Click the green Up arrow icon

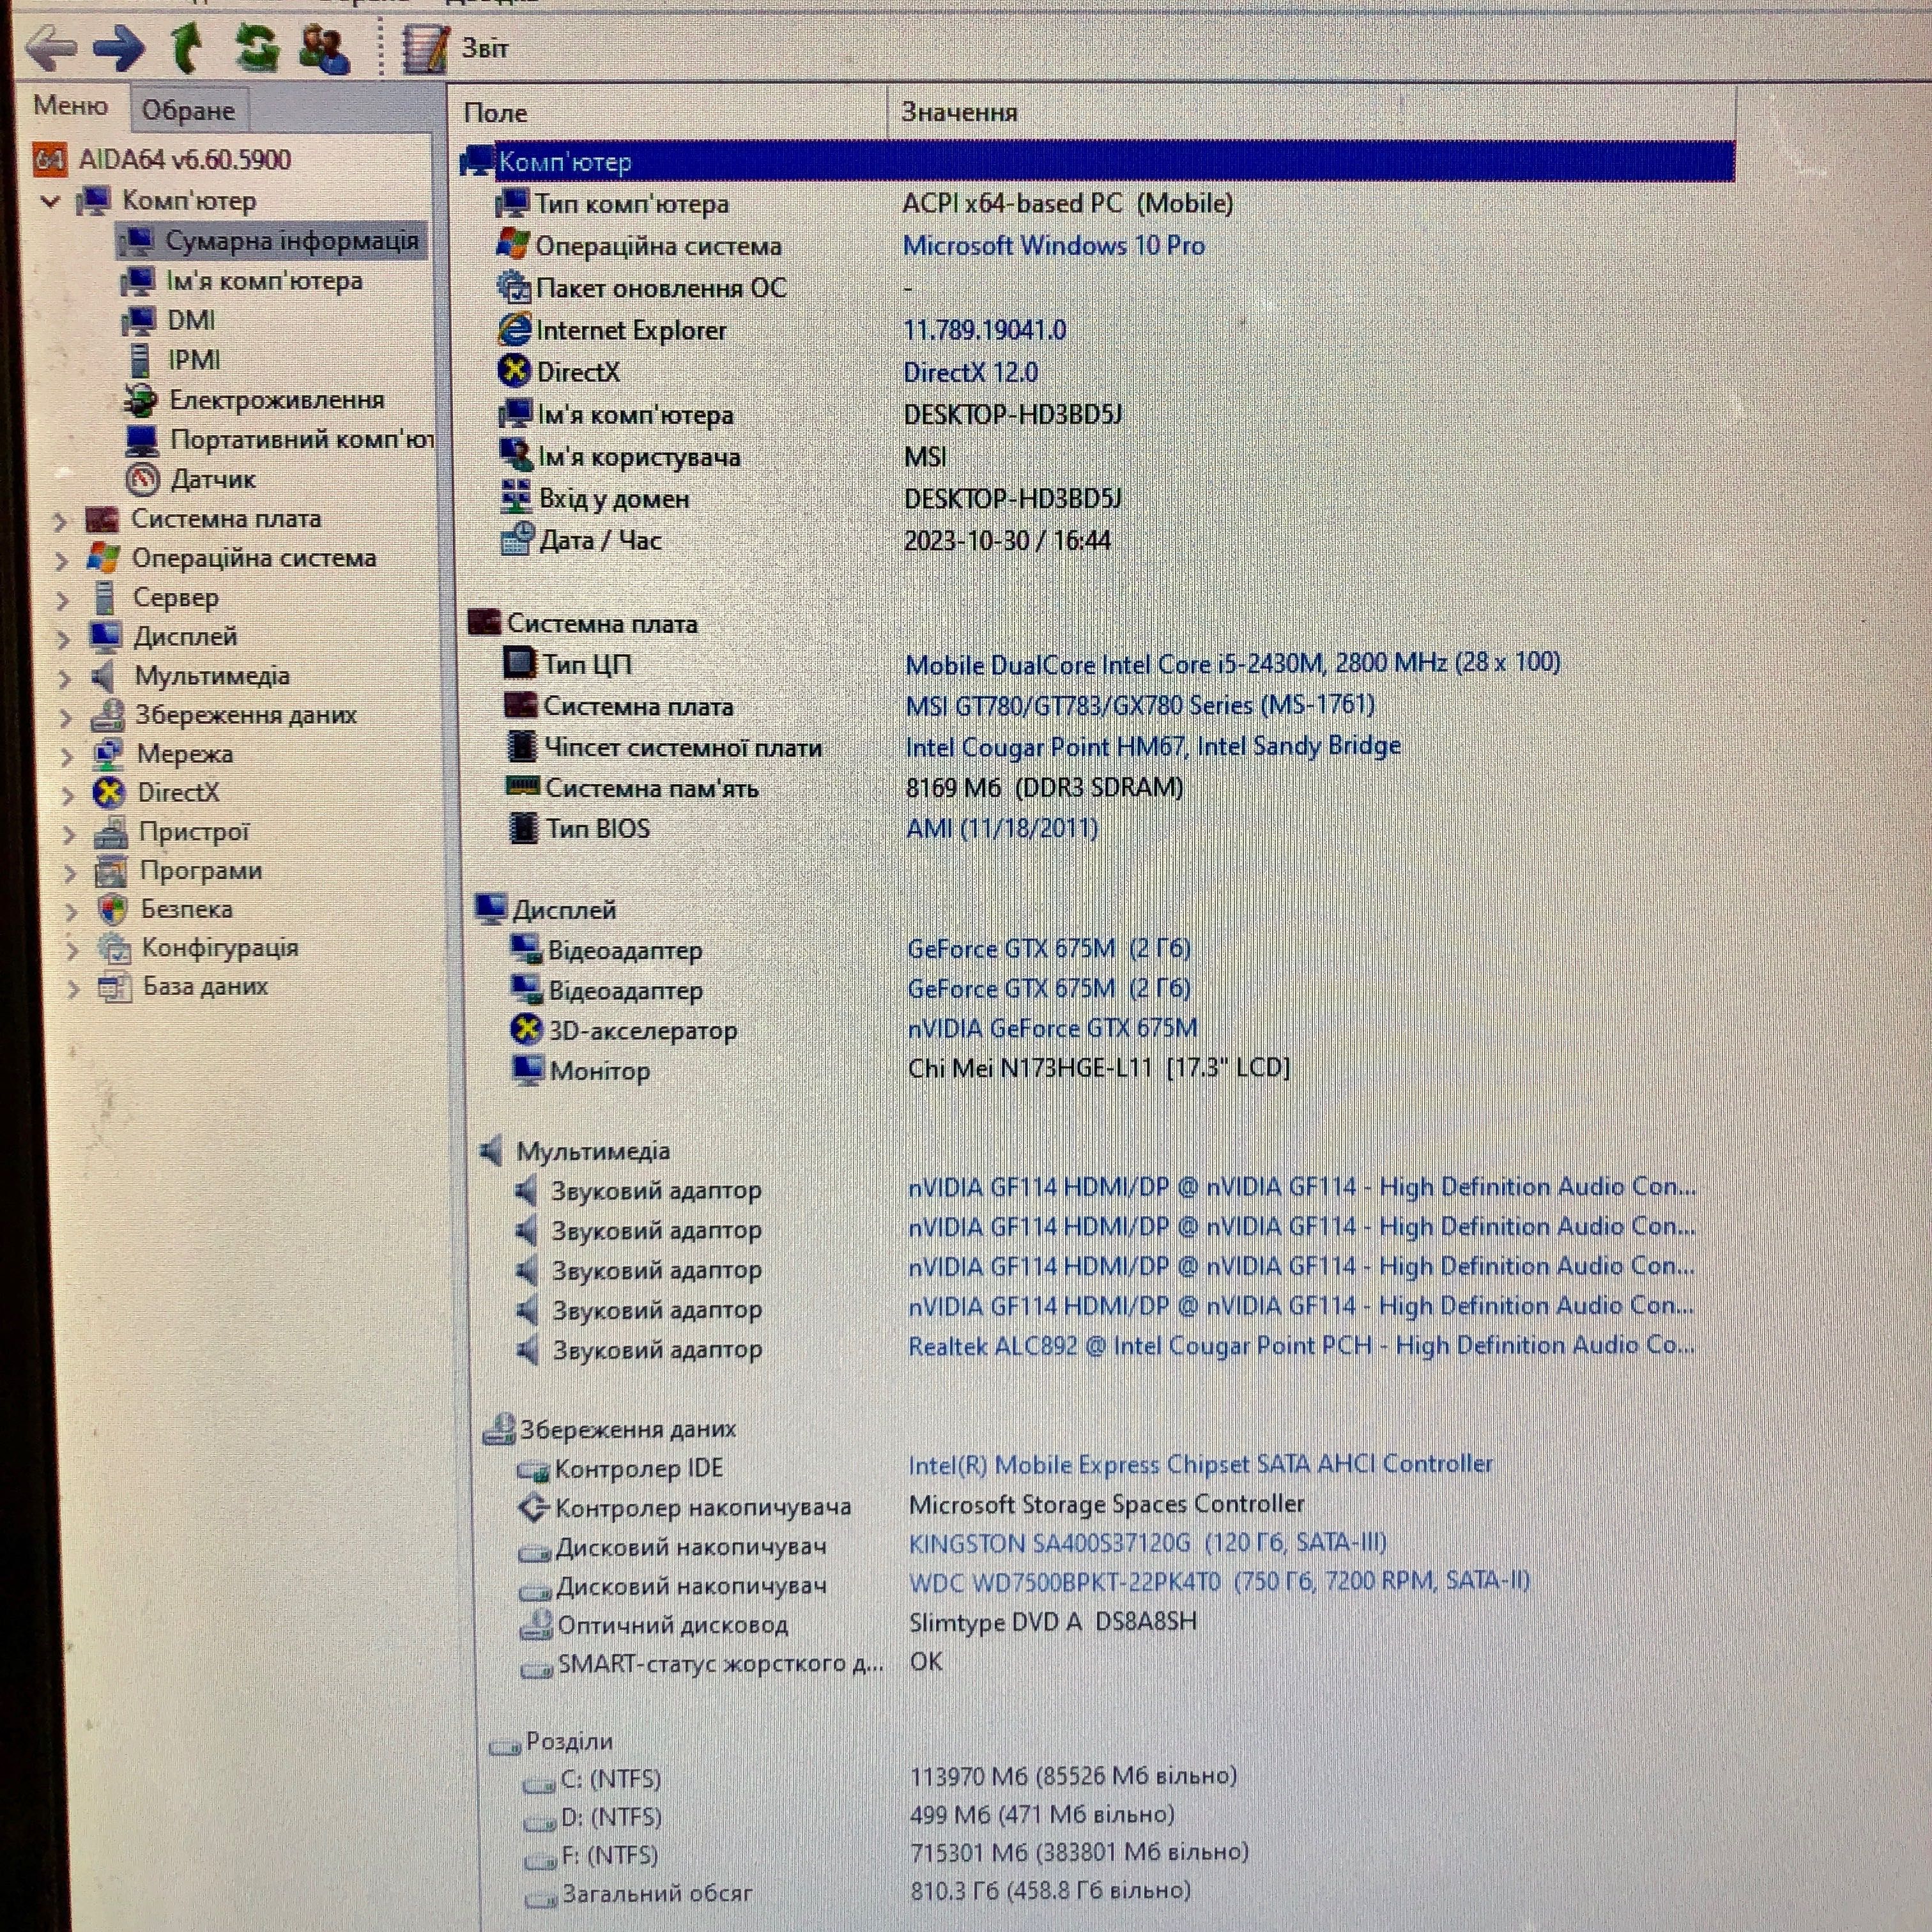pyautogui.click(x=186, y=47)
